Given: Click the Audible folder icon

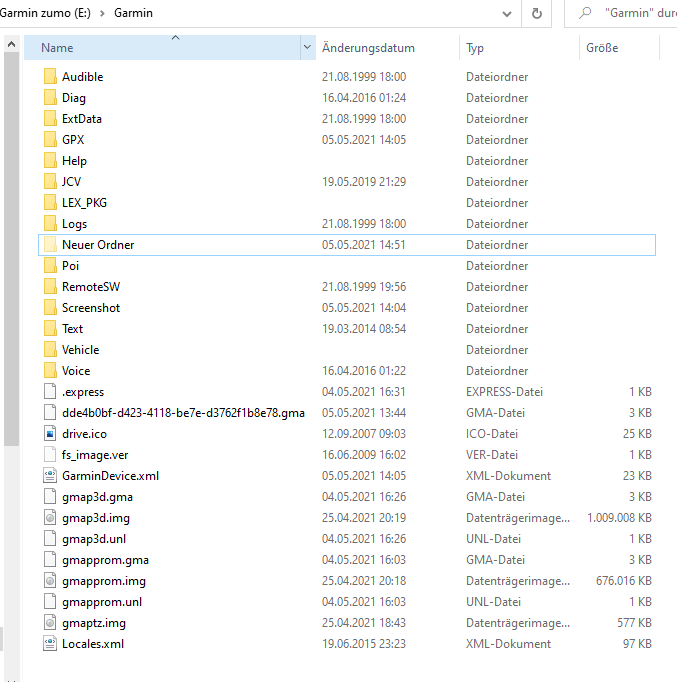Looking at the screenshot, I should click(50, 77).
